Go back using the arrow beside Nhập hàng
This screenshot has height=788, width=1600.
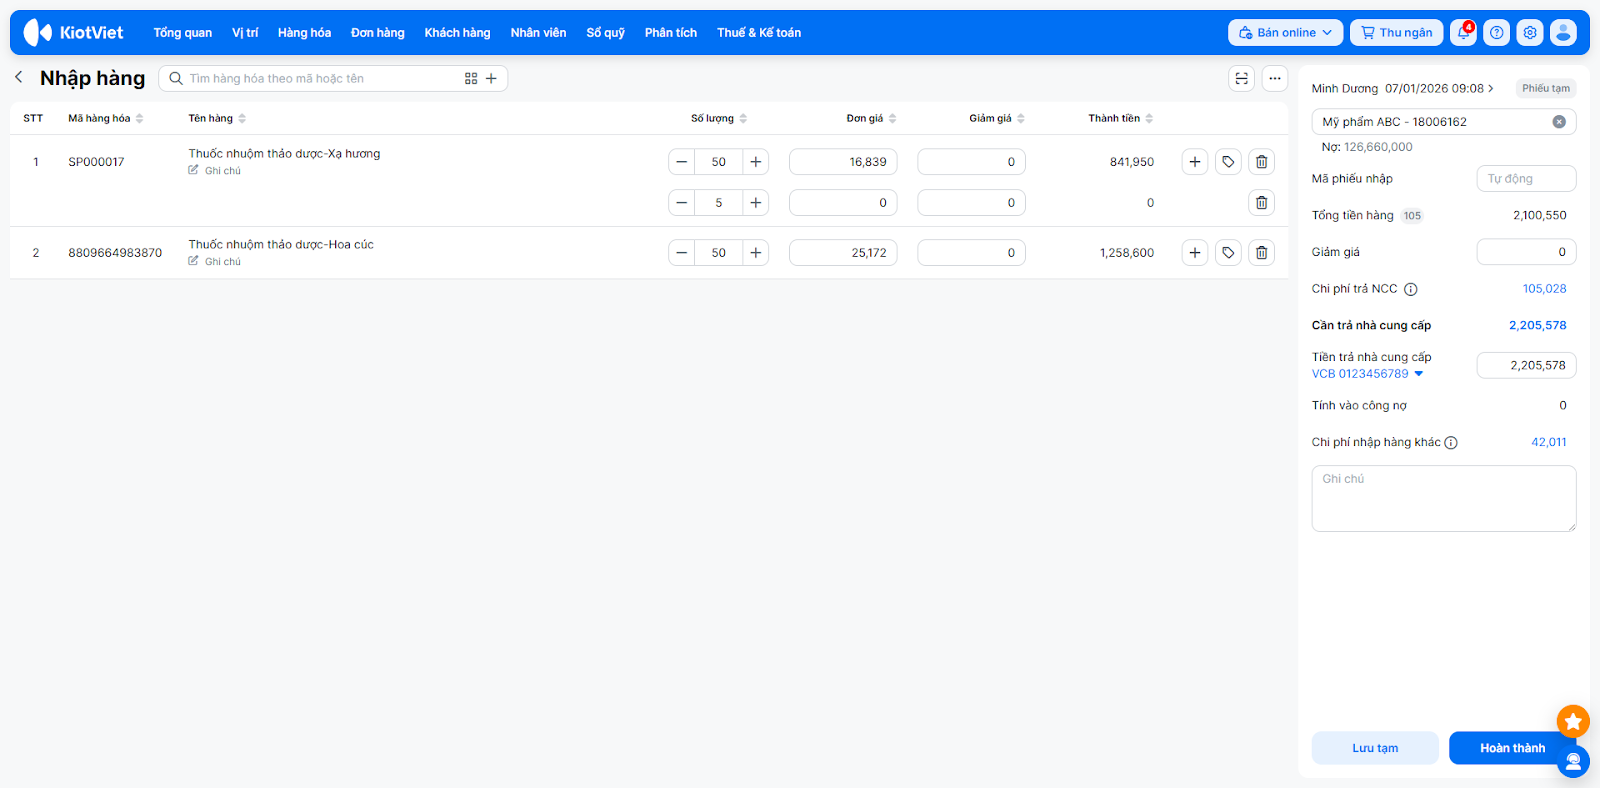pos(19,77)
